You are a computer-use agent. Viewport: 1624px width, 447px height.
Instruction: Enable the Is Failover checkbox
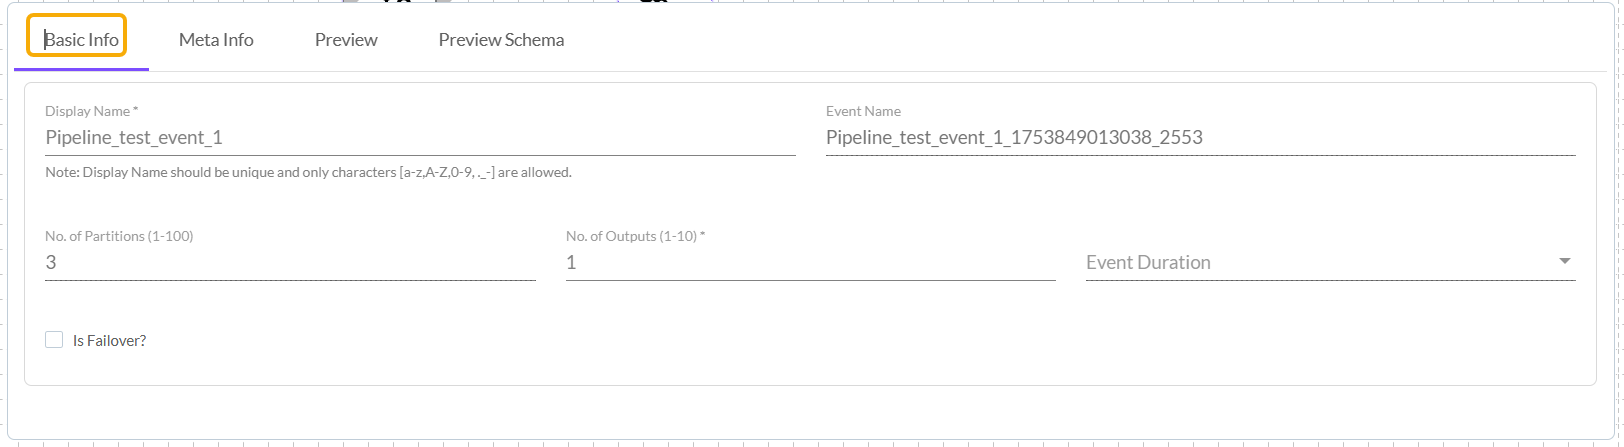54,340
